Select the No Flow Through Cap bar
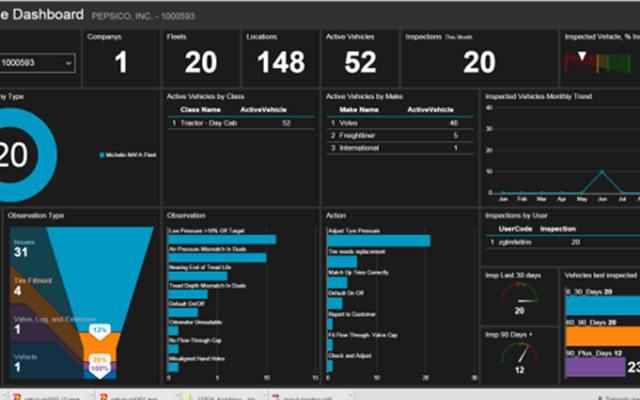 point(173,349)
